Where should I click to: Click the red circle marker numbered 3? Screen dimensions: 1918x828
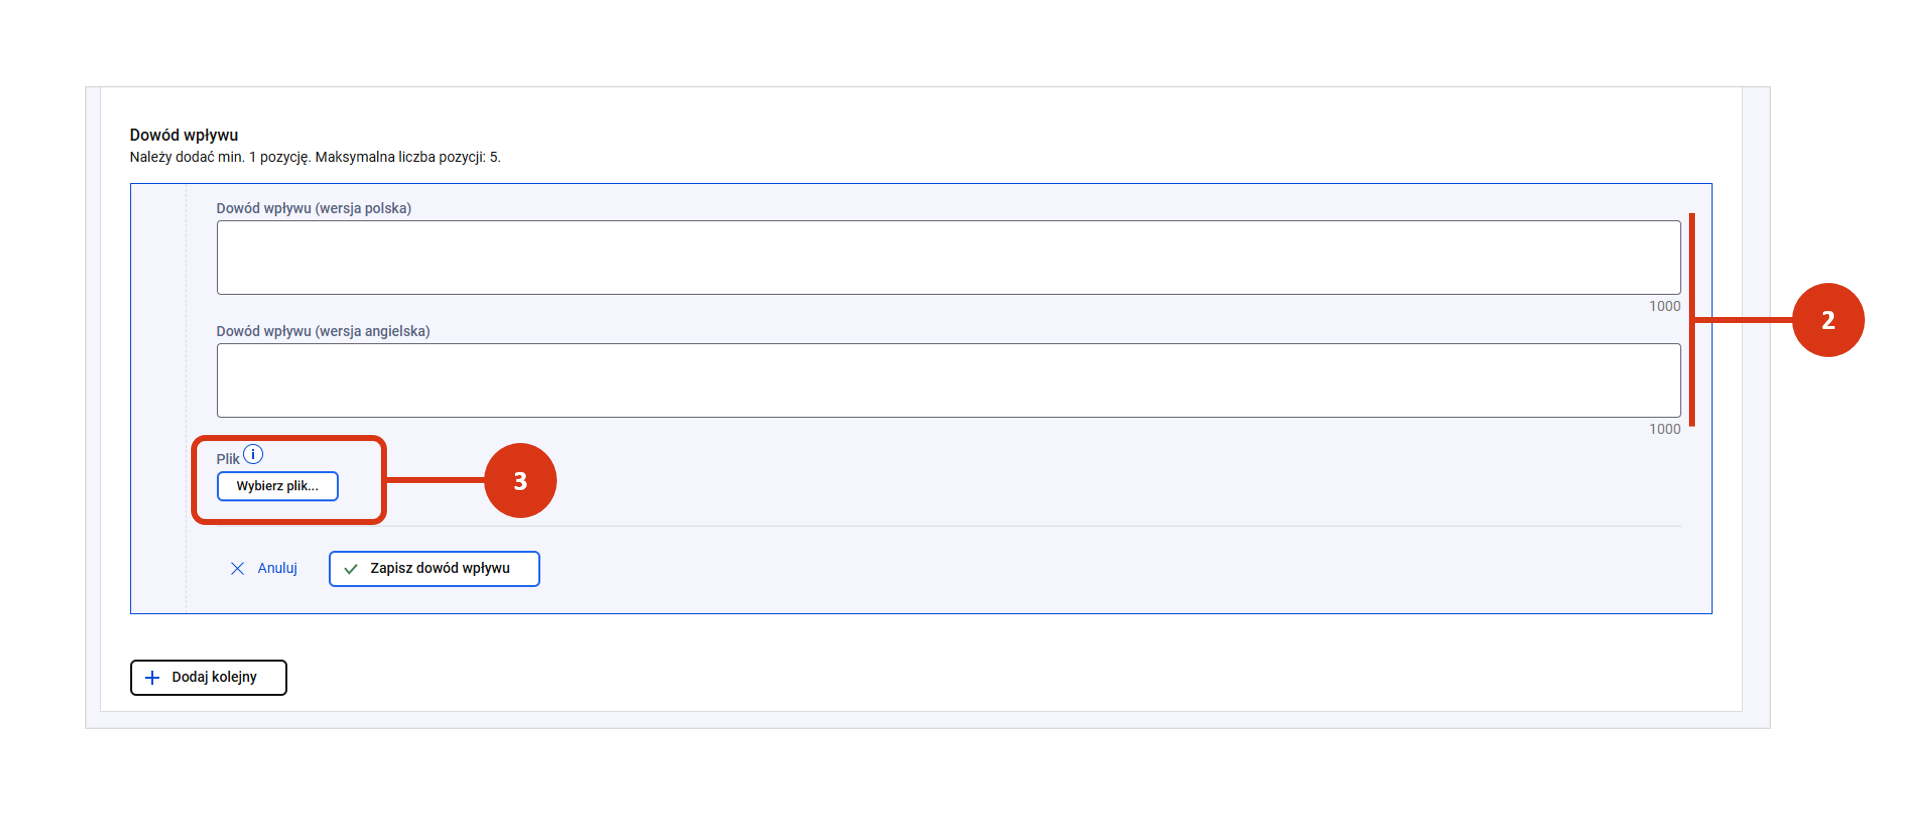click(520, 481)
